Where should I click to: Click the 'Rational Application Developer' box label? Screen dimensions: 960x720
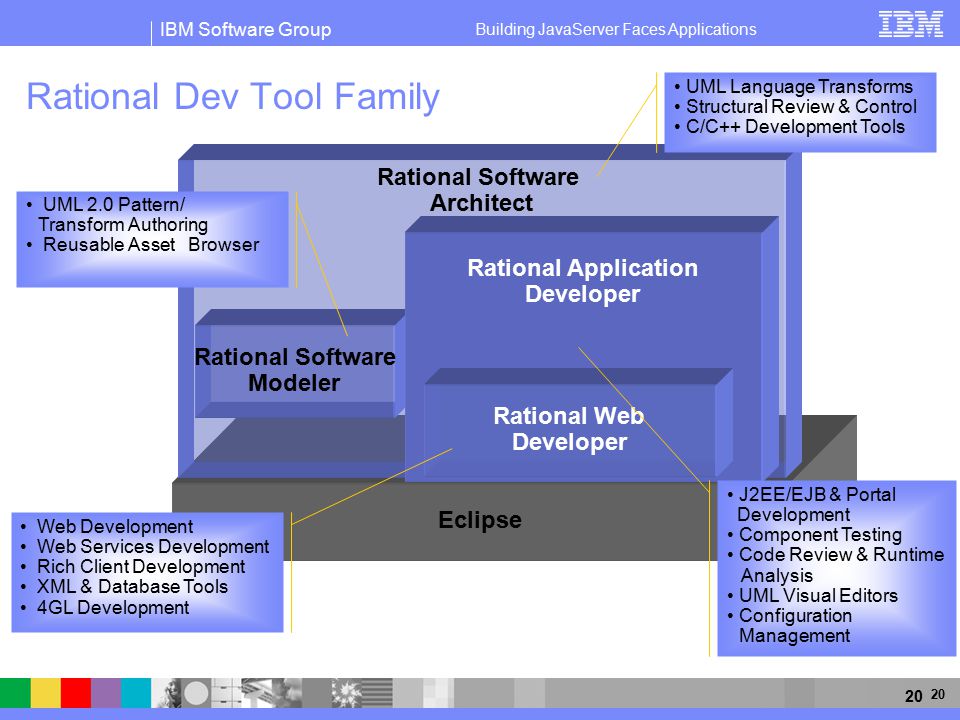pyautogui.click(x=582, y=280)
